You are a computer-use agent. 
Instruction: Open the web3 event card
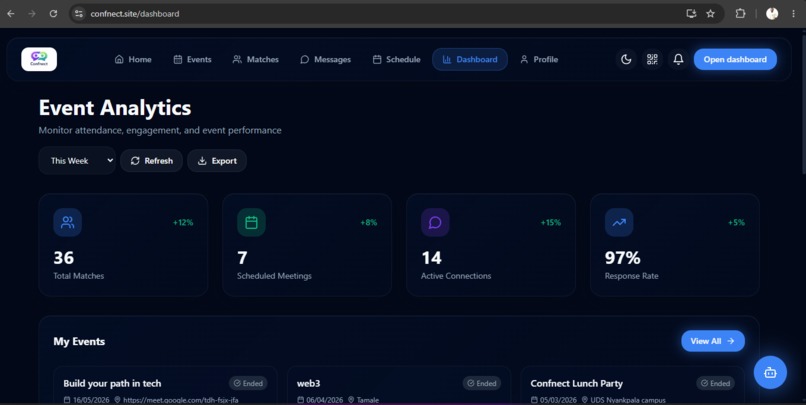399,385
